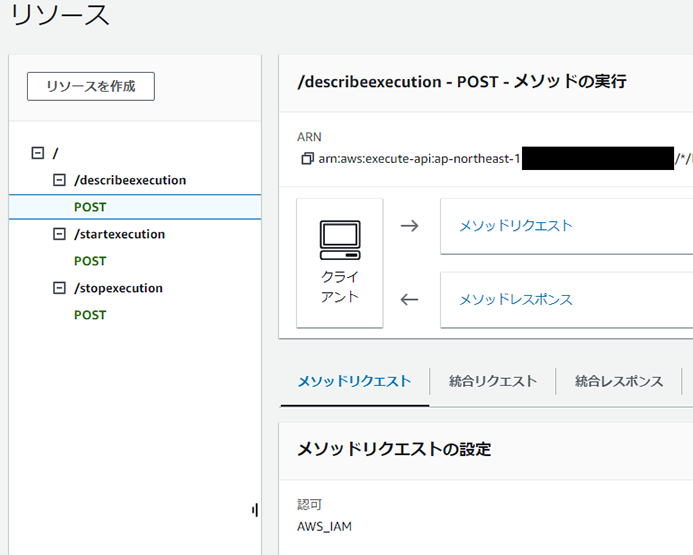Switch to the 統合リクエスト tab
The image size is (693, 555).
[x=493, y=381]
